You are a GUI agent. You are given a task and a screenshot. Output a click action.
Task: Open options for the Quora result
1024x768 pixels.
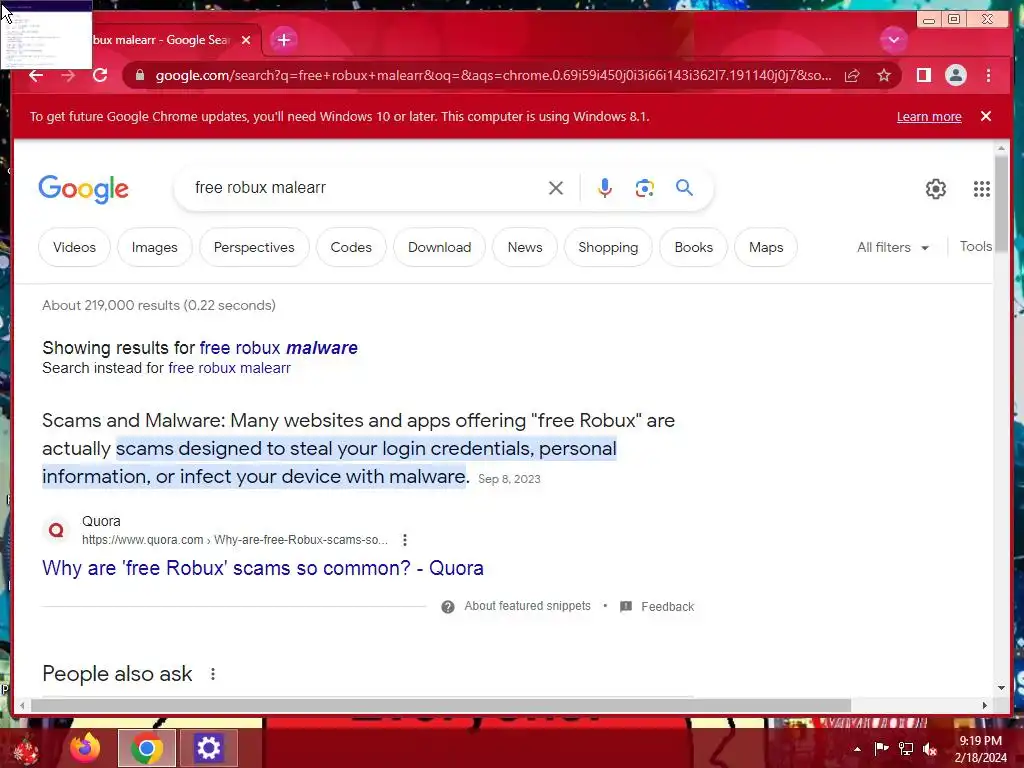coord(405,540)
